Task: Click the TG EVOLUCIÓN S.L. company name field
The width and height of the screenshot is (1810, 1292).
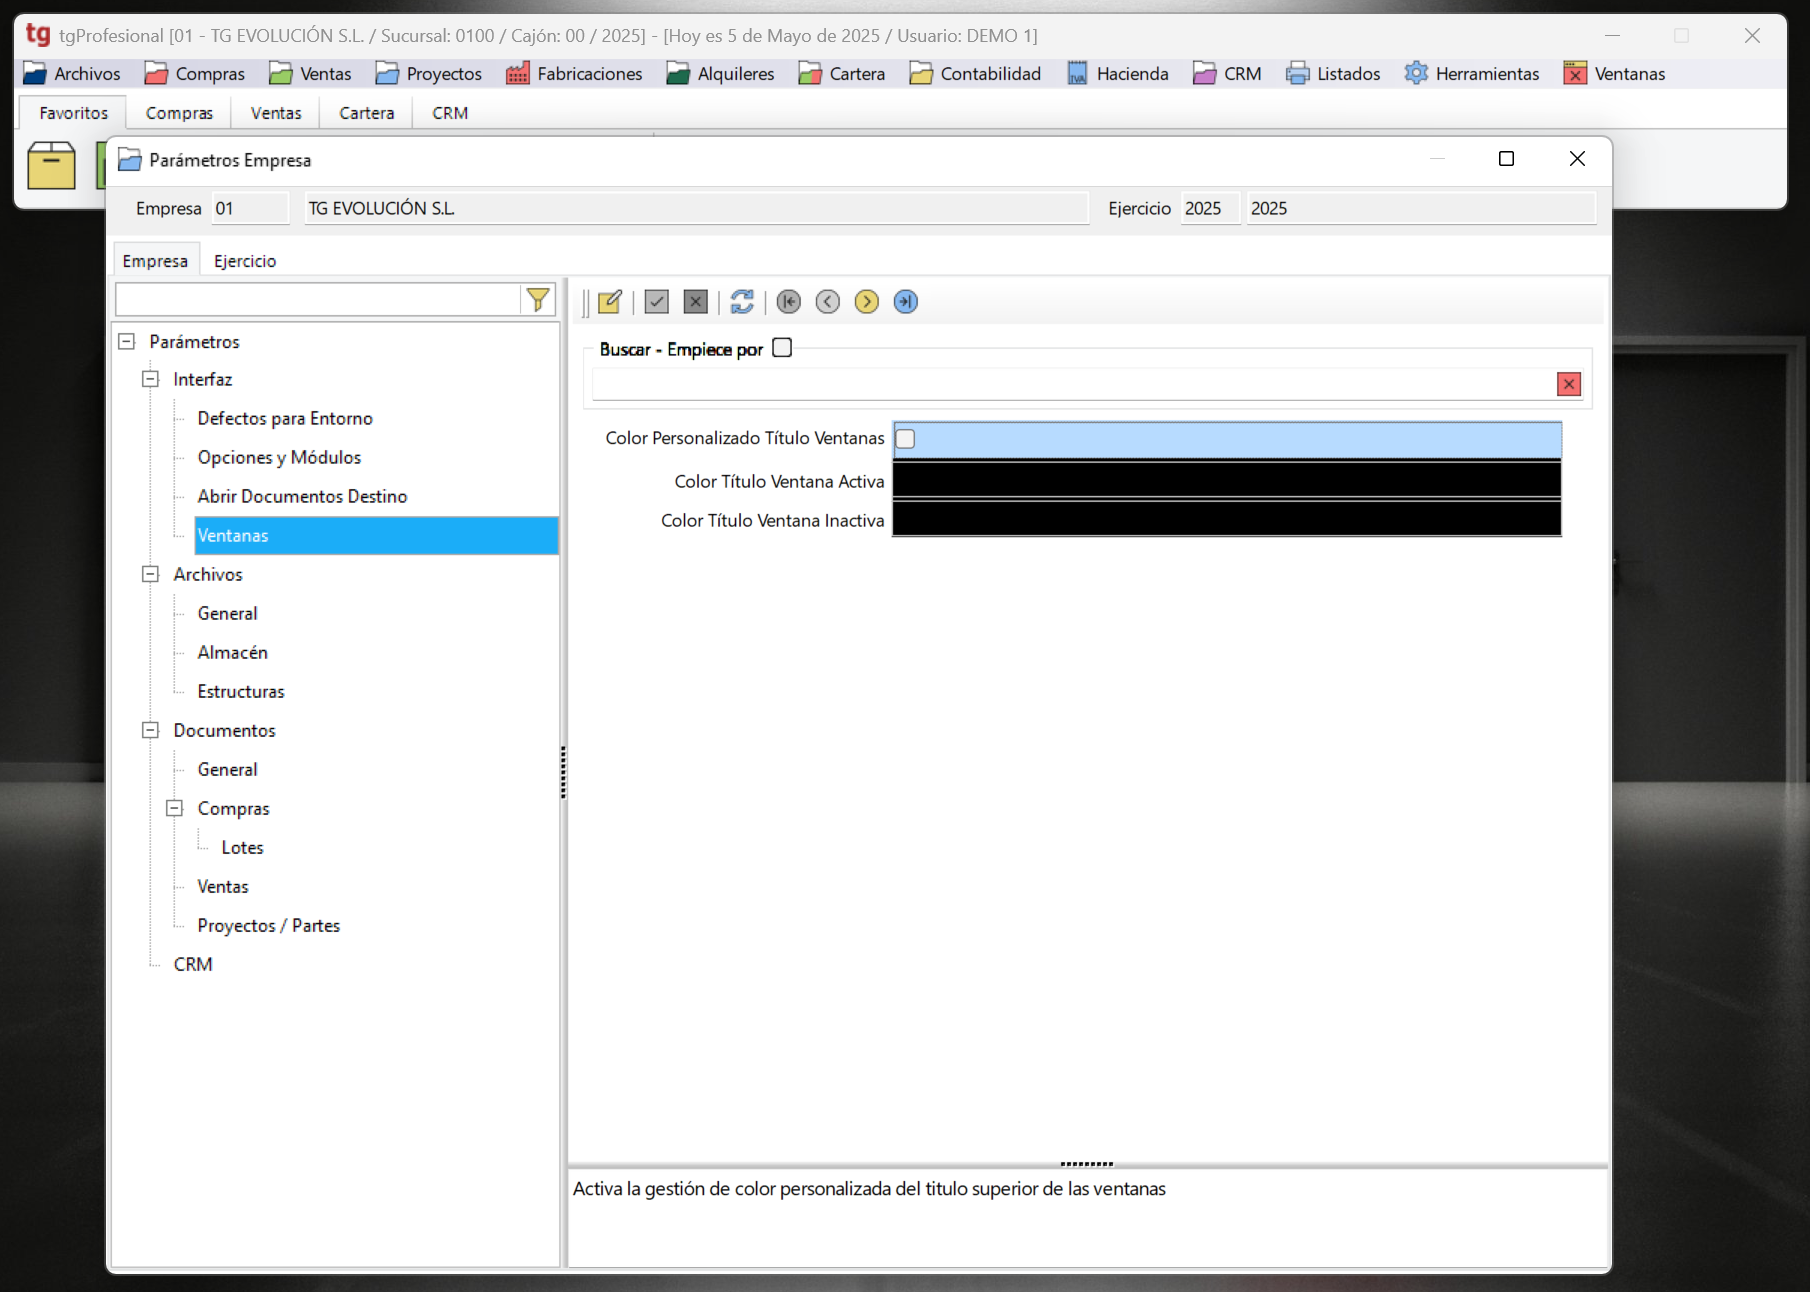Action: 696,209
